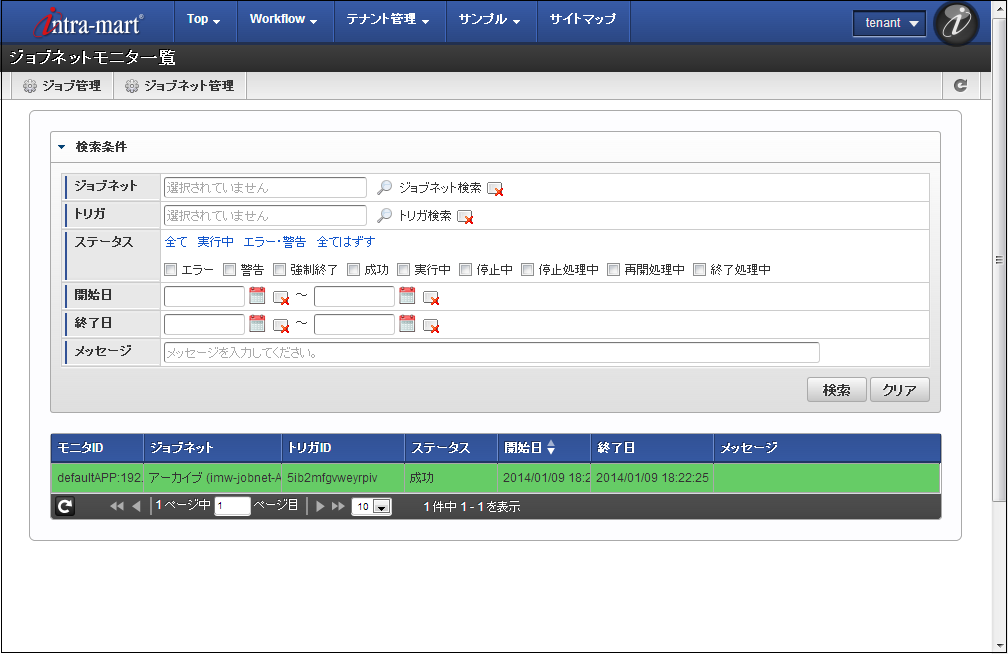Reload the grid with bottom refresh icon
The image size is (1008, 654).
point(65,507)
